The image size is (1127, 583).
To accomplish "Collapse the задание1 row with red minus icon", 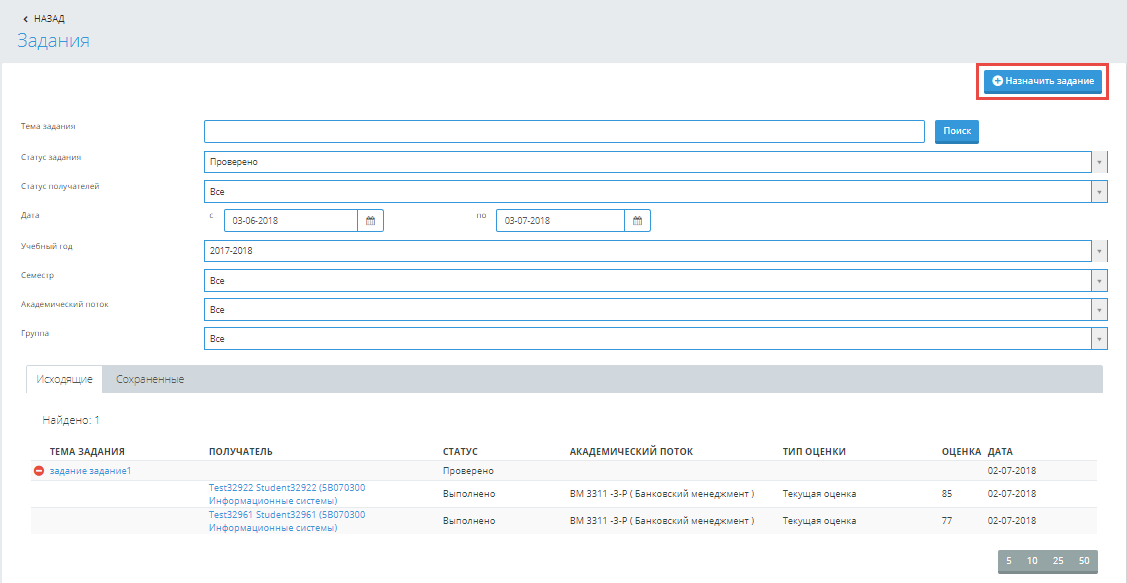I will 39,471.
